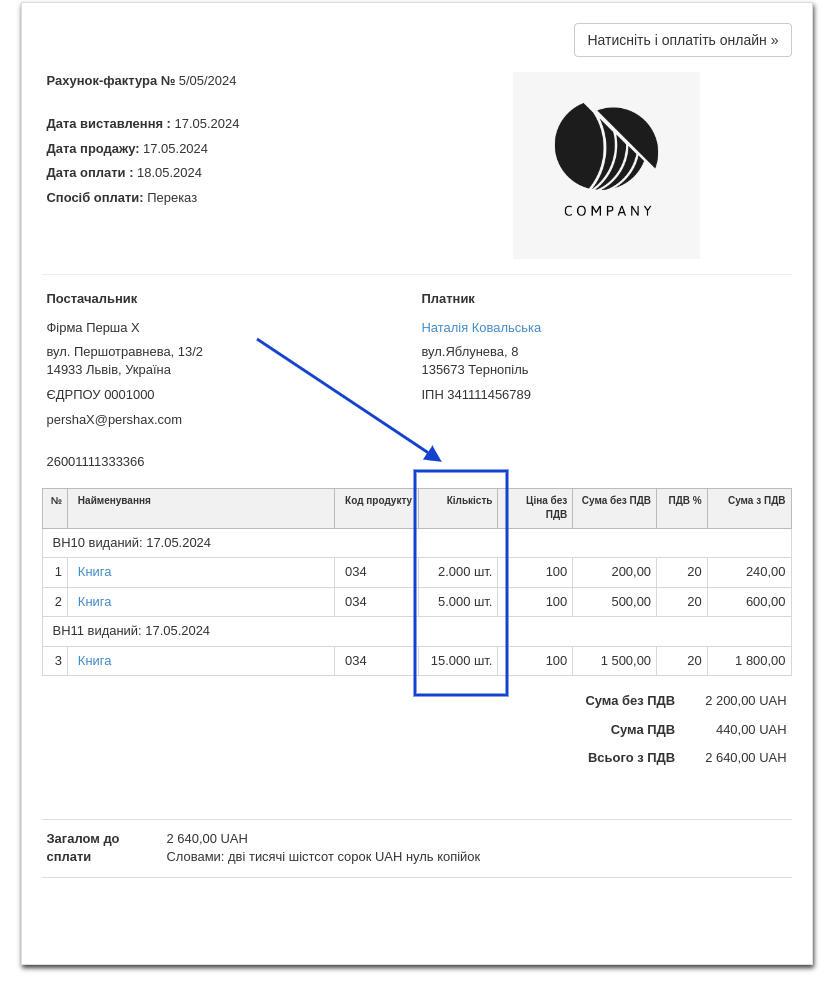Click the bank account number 26001111333366

click(x=95, y=462)
